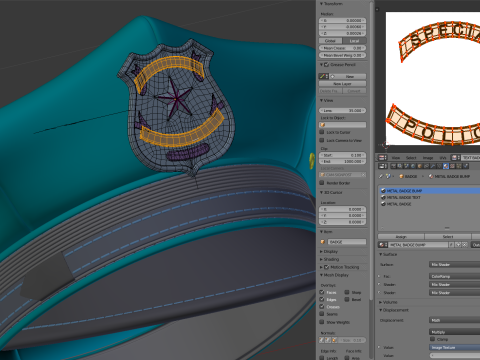The image size is (480, 360).
Task: Click the material browse sphere icon
Action: (x=383, y=245)
